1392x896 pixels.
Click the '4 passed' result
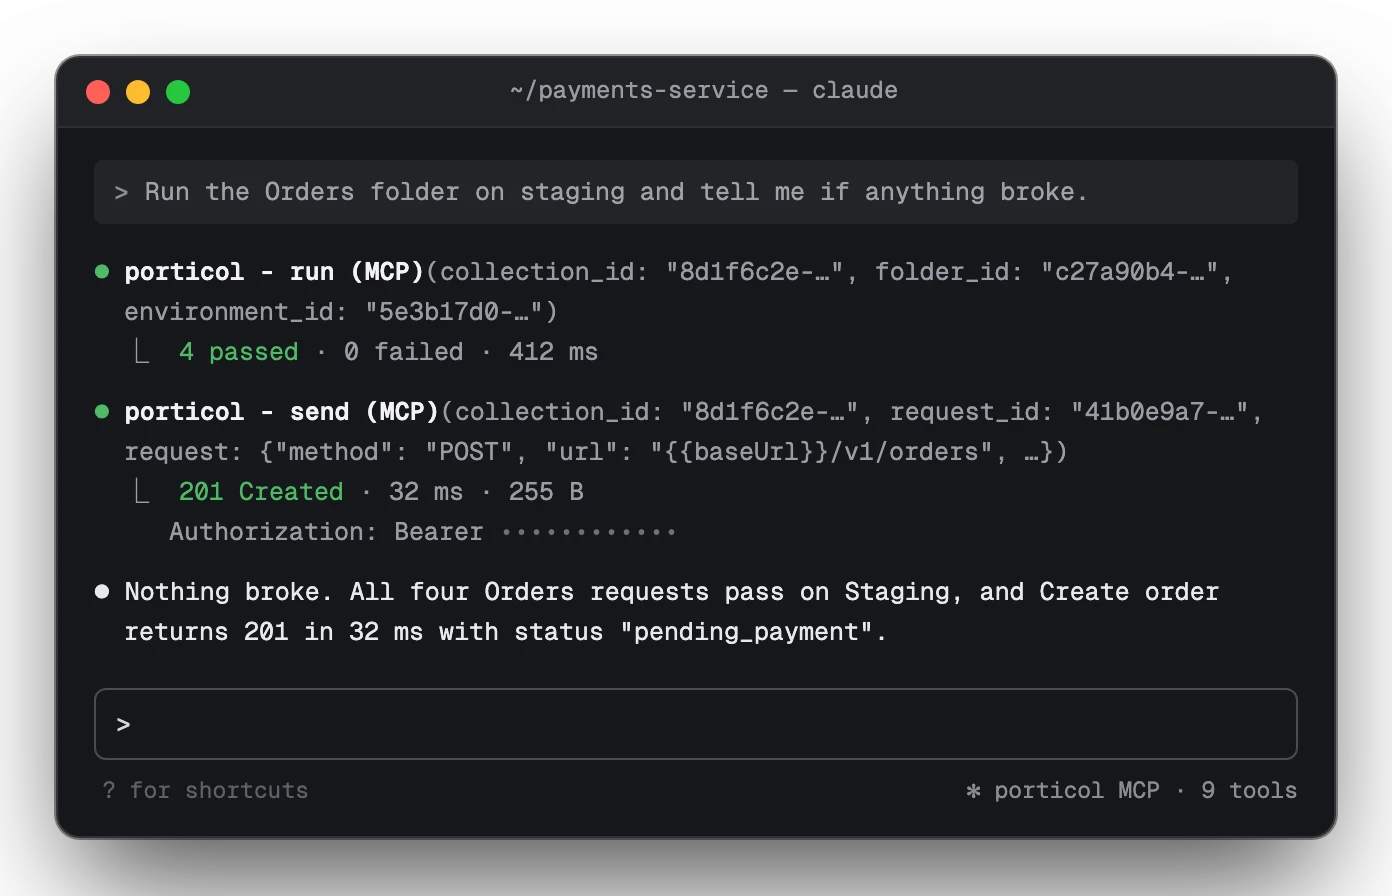pyautogui.click(x=239, y=352)
